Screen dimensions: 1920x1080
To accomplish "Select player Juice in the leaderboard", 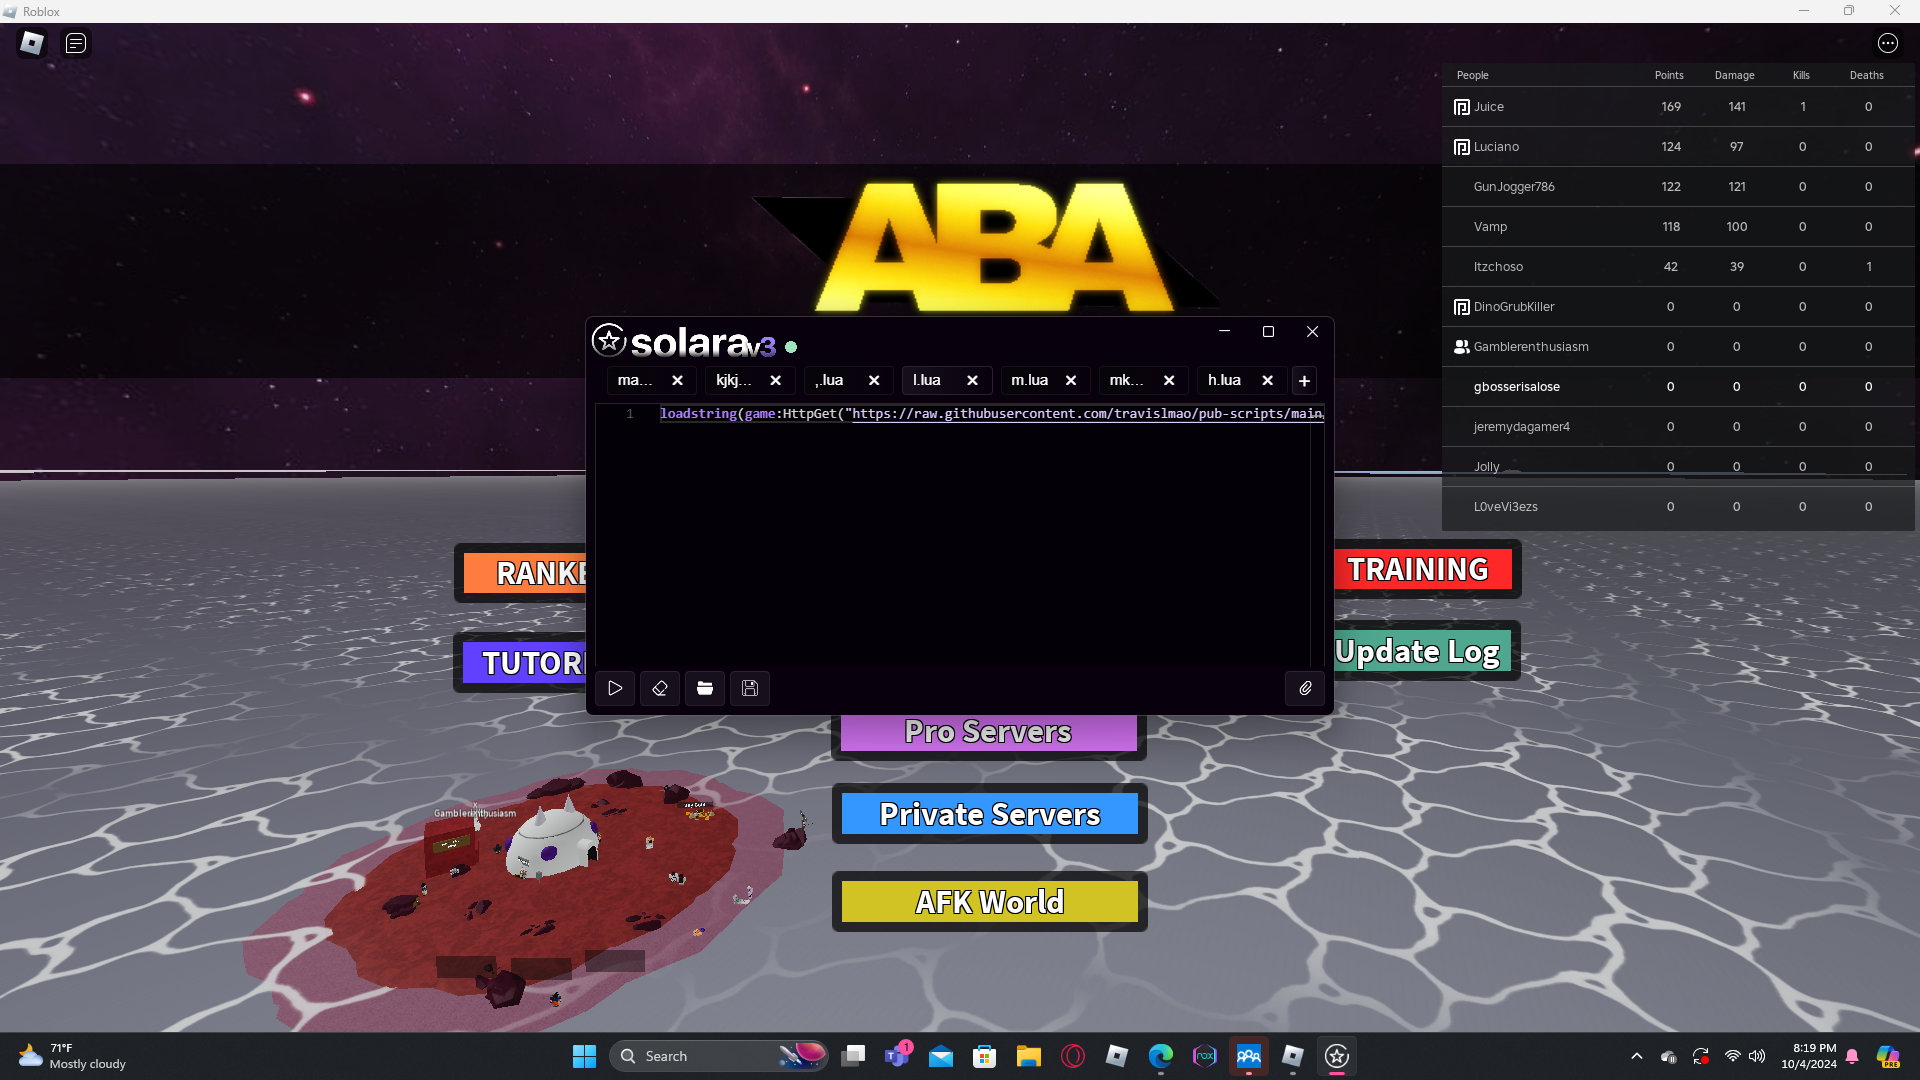I will [1678, 107].
